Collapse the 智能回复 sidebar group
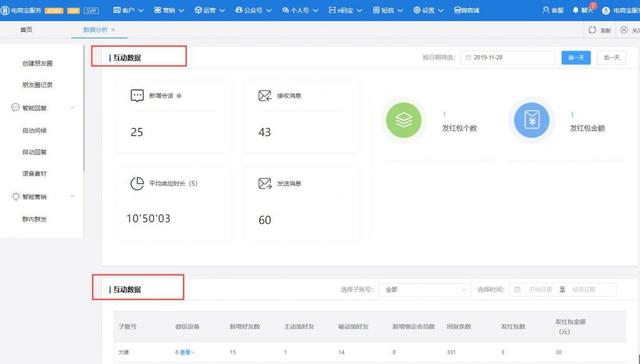This screenshot has height=364, width=640. click(72, 108)
